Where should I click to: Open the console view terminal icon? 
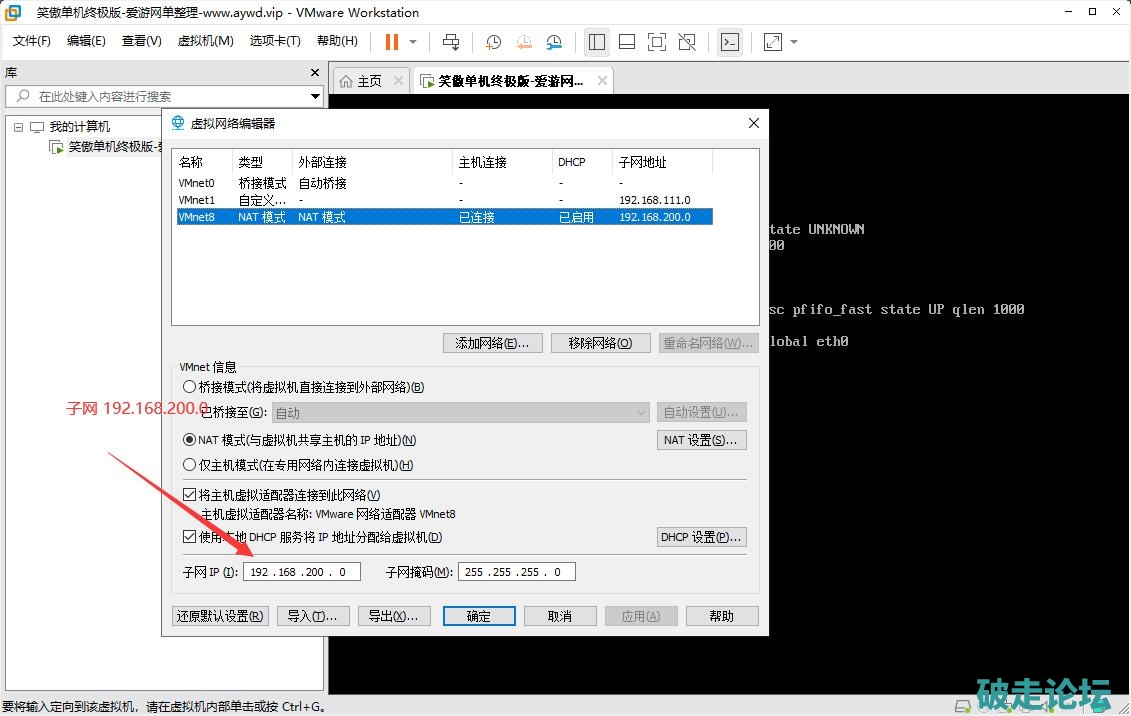730,42
